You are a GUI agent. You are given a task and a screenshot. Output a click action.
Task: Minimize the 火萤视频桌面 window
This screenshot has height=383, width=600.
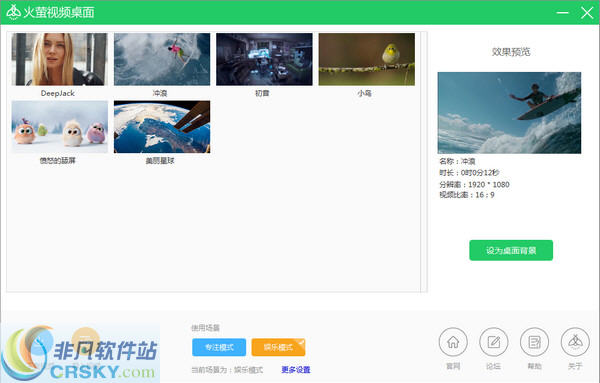pyautogui.click(x=562, y=13)
